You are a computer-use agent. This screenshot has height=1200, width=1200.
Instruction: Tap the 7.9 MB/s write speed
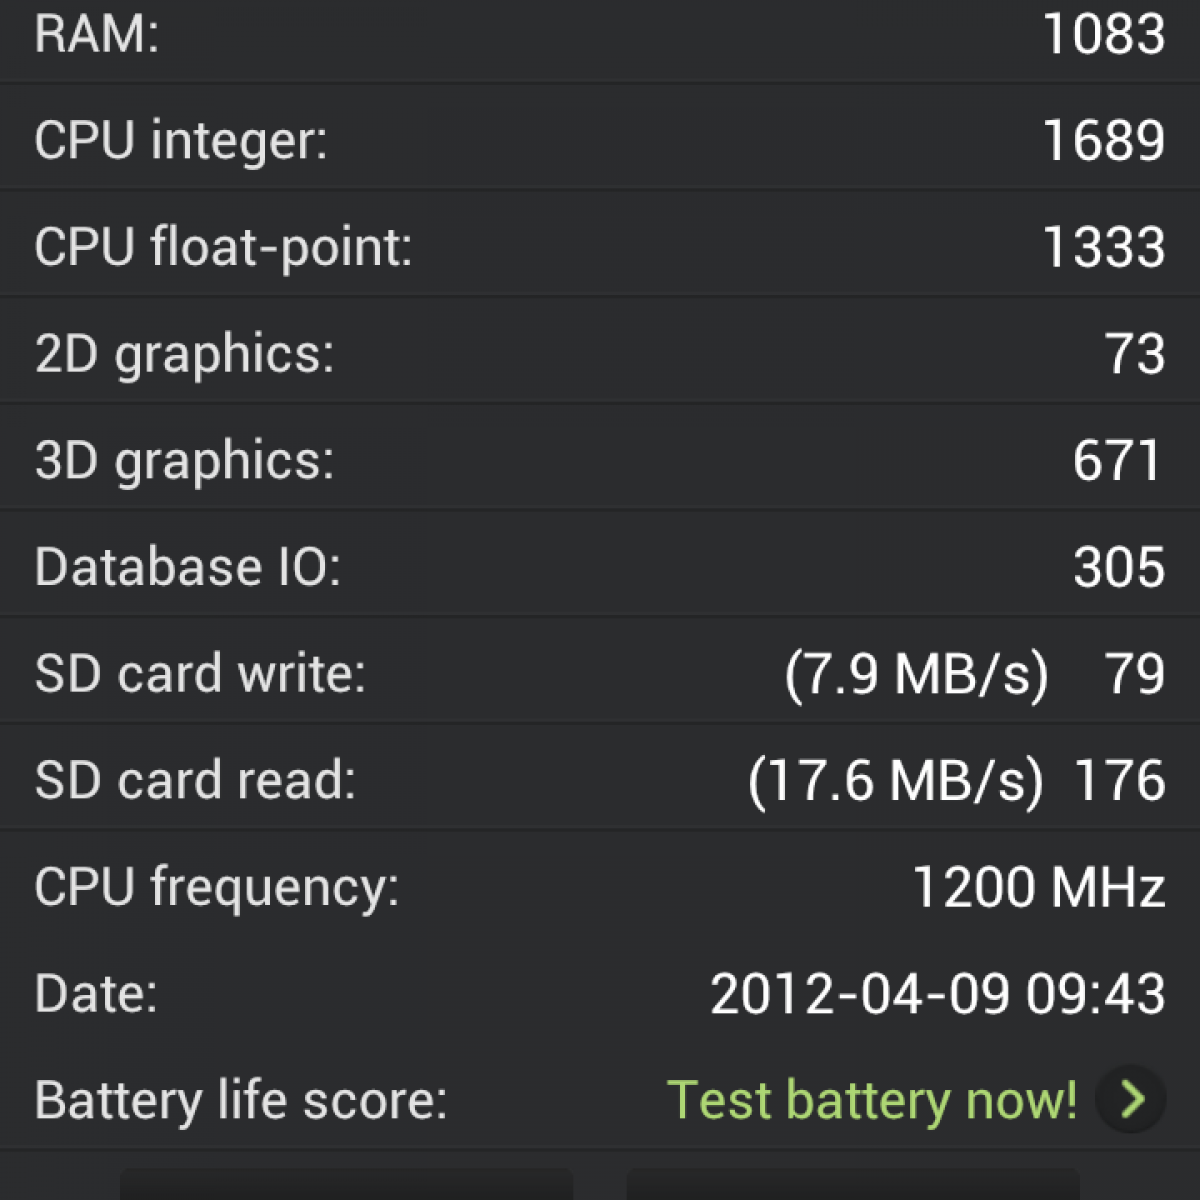click(916, 673)
